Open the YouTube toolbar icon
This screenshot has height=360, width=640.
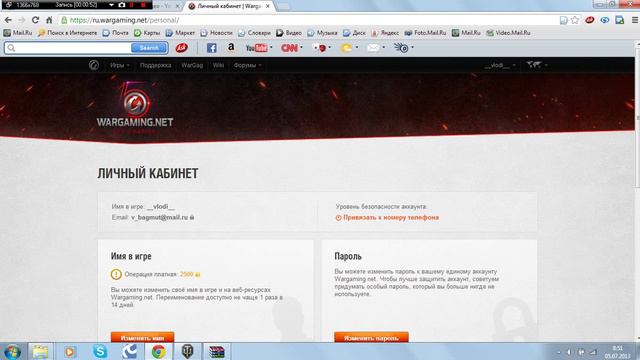pos(256,48)
